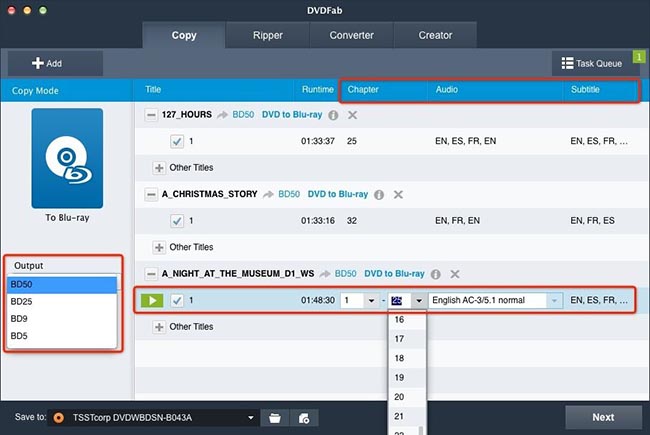Switch to the Converter tab
The image size is (650, 435).
[x=352, y=35]
